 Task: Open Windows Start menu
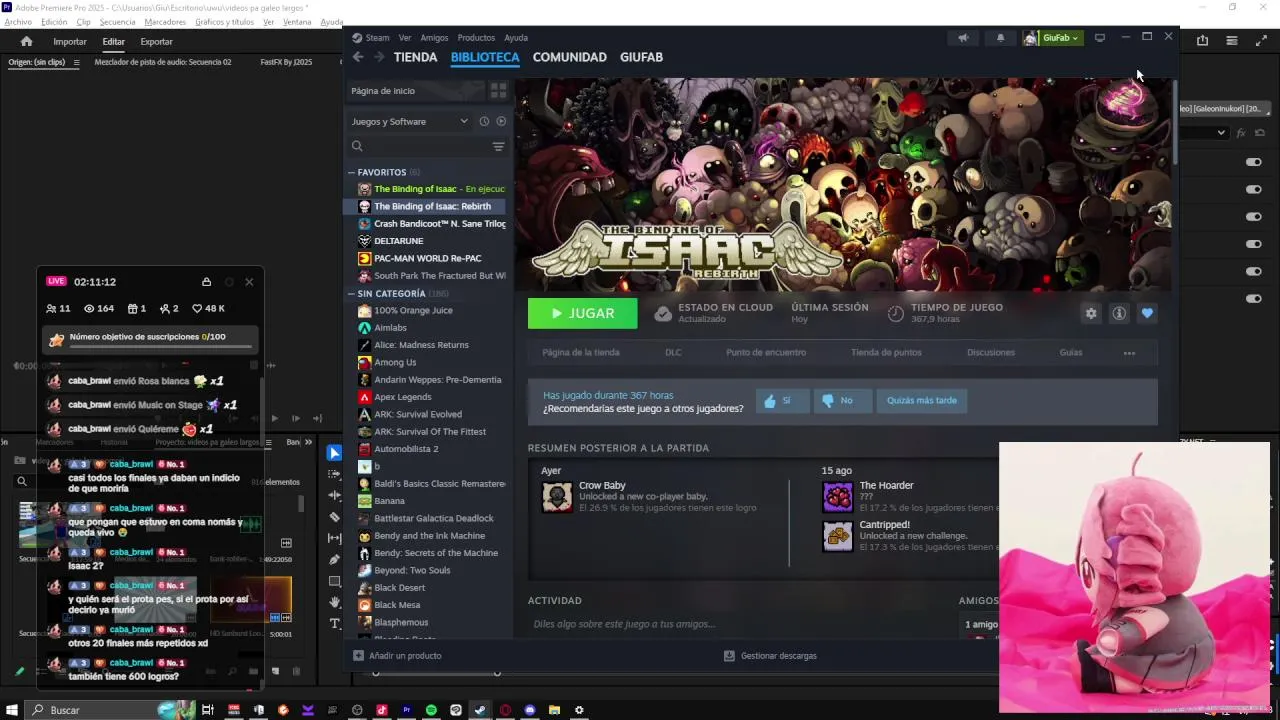click(x=12, y=710)
